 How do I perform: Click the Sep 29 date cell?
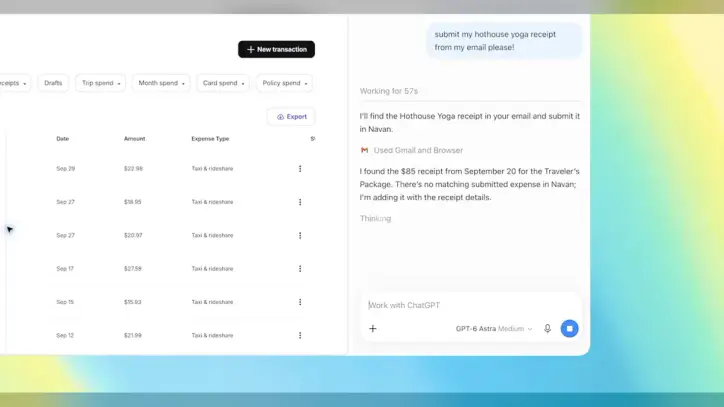coord(66,169)
